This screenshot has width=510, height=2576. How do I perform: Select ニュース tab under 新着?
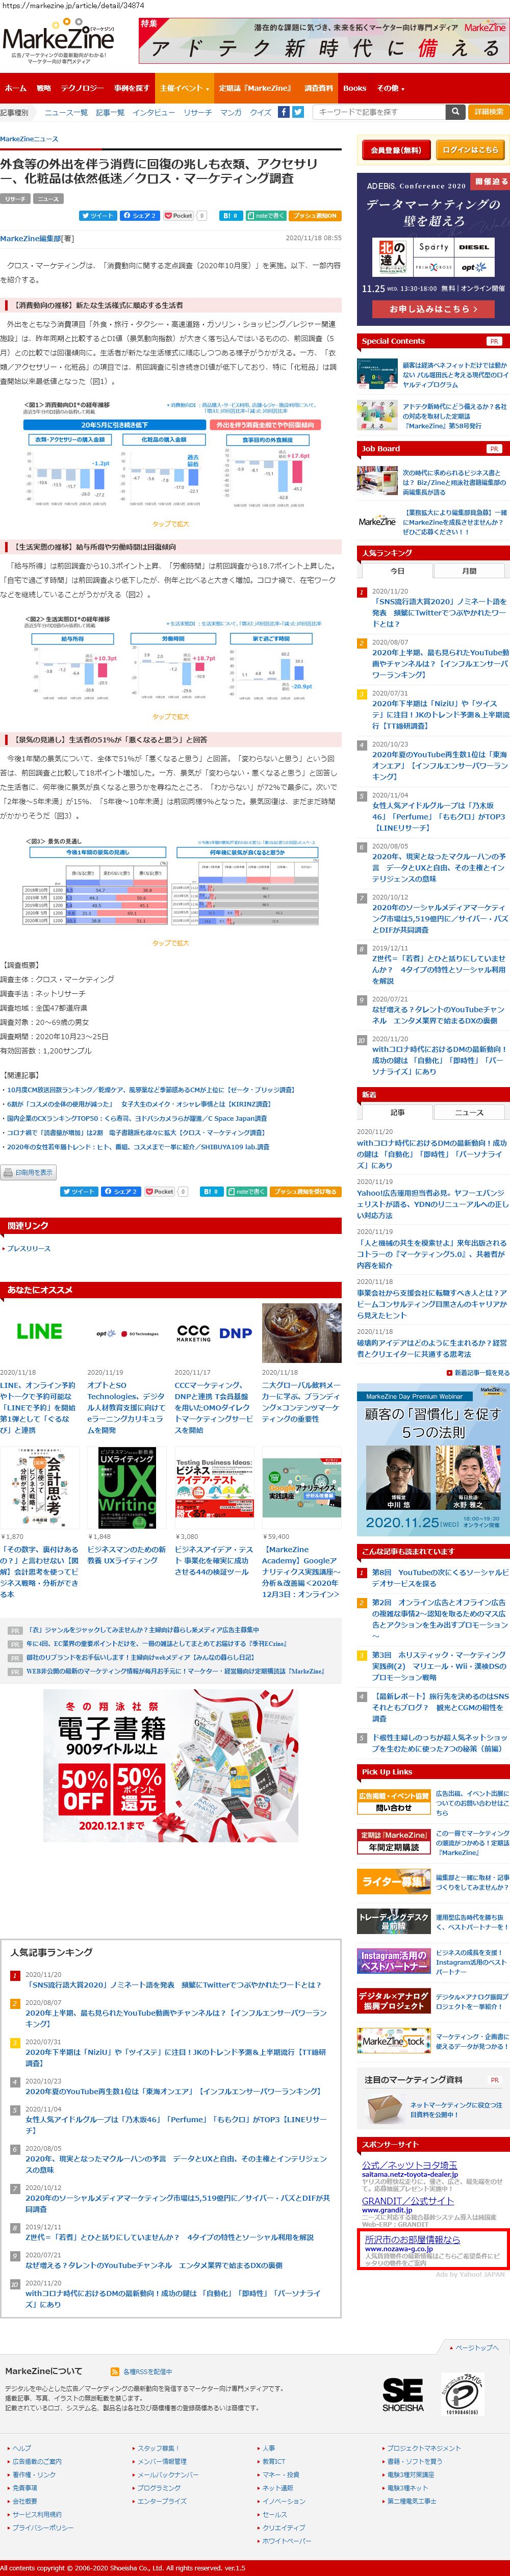tap(469, 1112)
